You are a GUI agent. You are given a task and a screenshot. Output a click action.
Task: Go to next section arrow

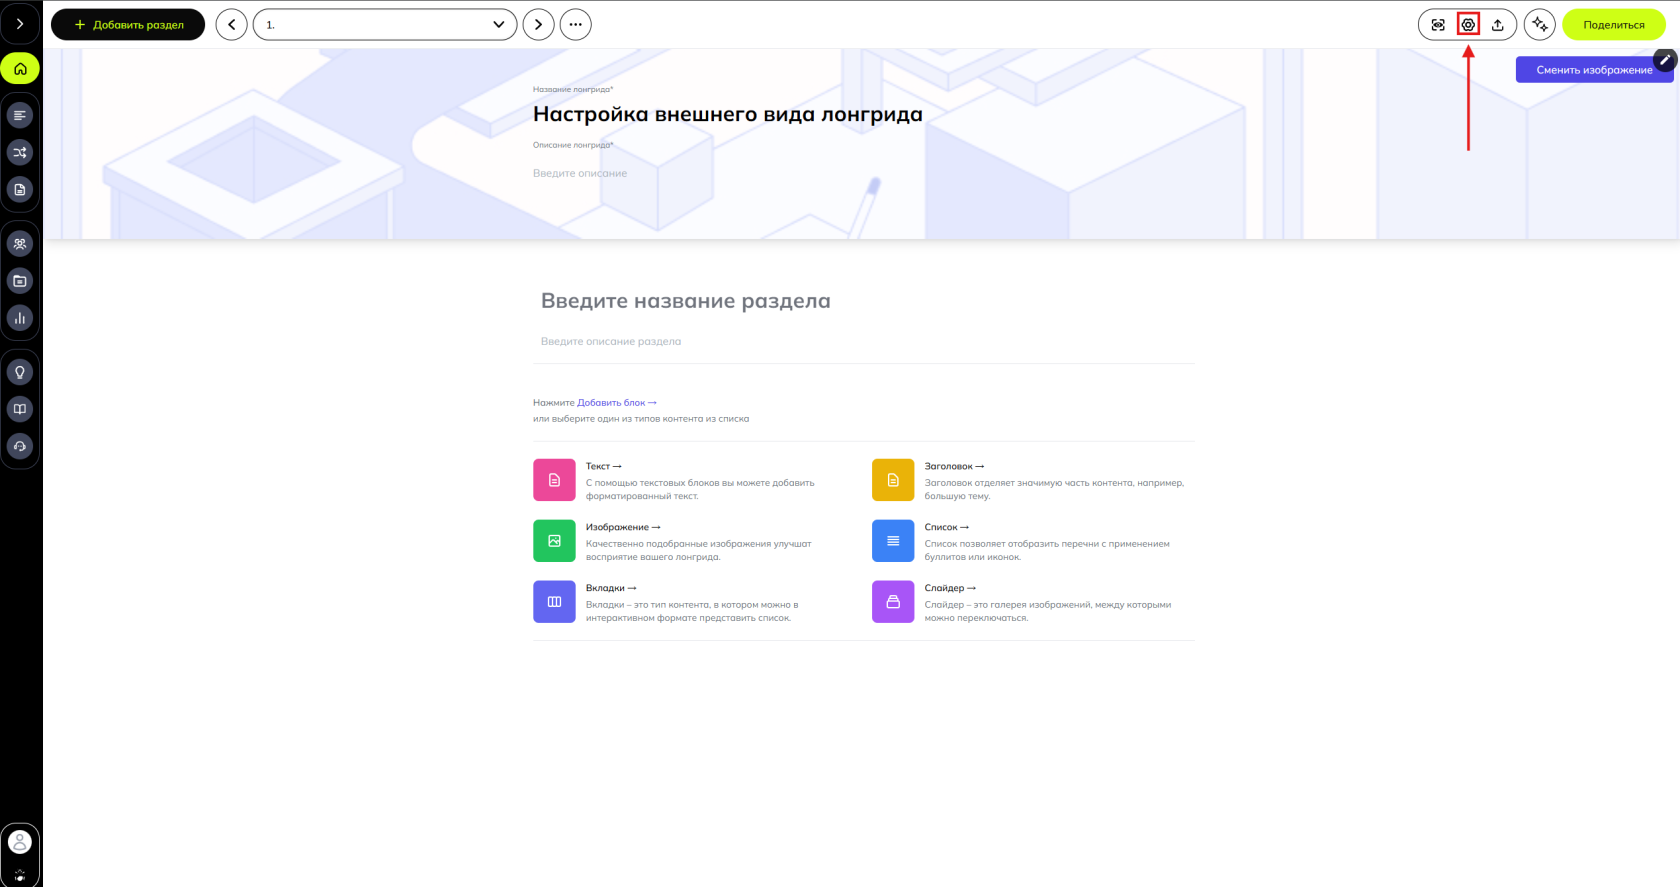click(x=539, y=25)
